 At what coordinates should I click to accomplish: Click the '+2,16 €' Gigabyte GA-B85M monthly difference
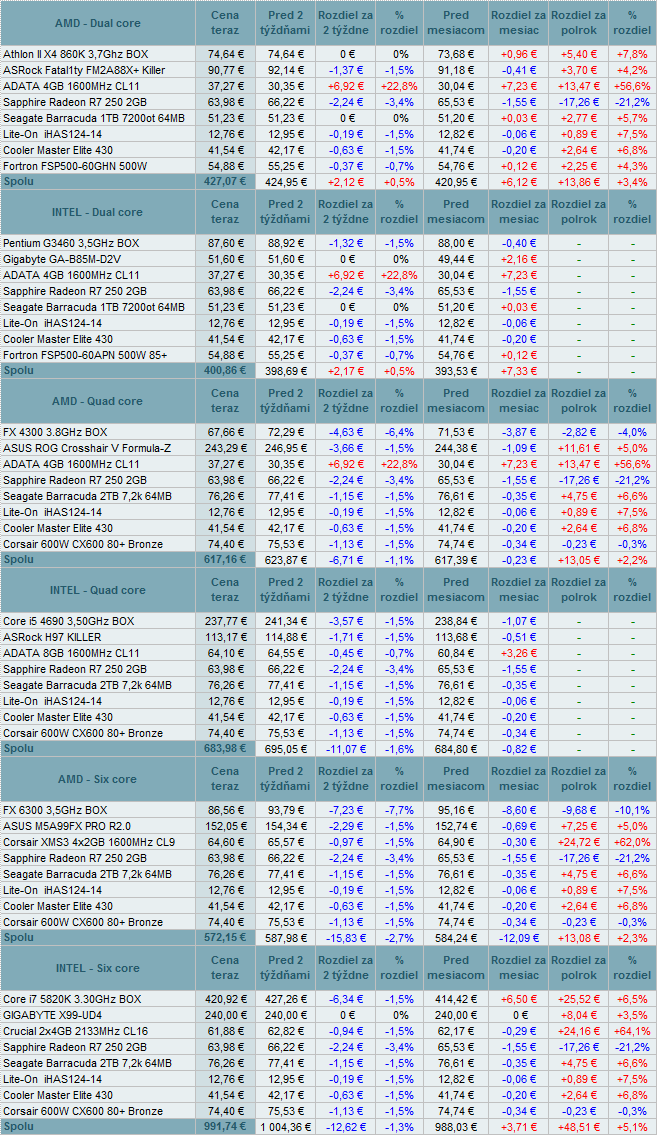[519, 259]
